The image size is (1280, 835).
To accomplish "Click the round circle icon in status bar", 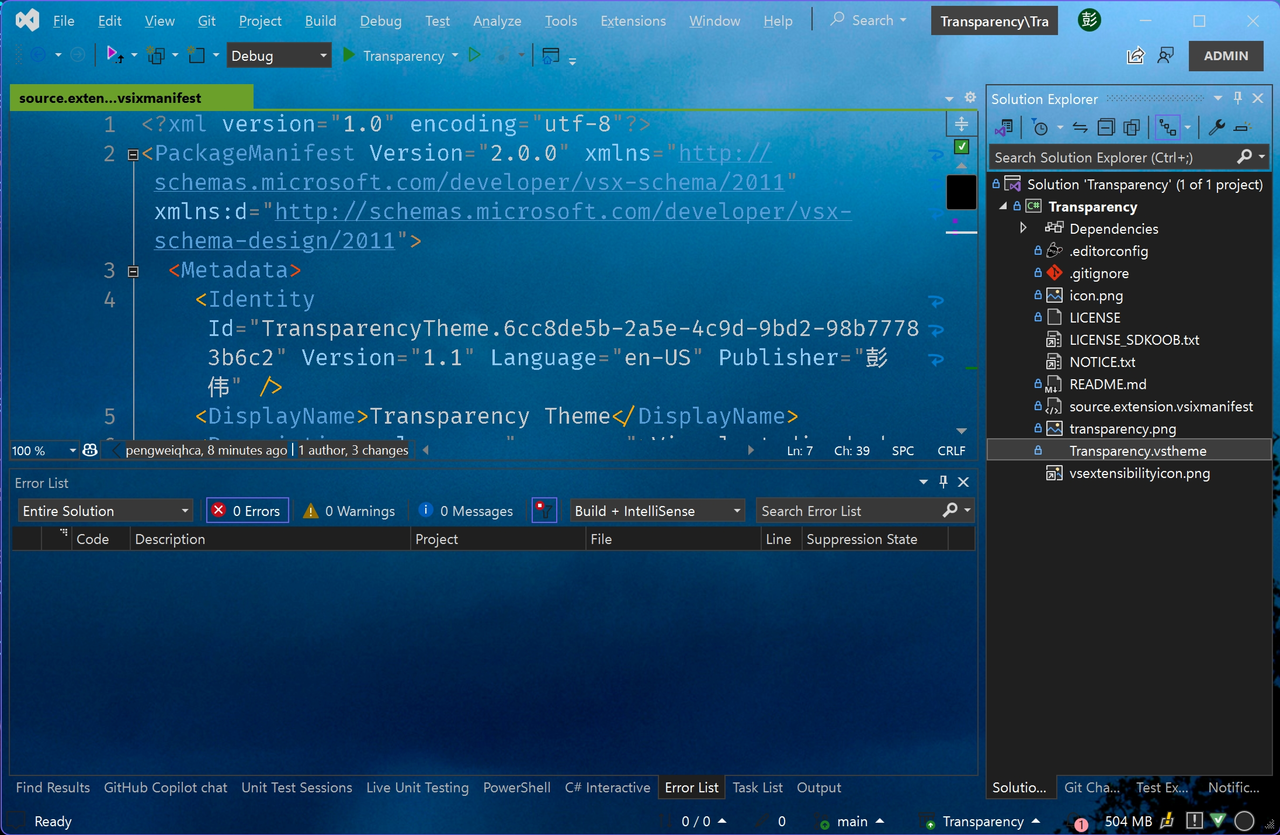I will pos(1244,821).
